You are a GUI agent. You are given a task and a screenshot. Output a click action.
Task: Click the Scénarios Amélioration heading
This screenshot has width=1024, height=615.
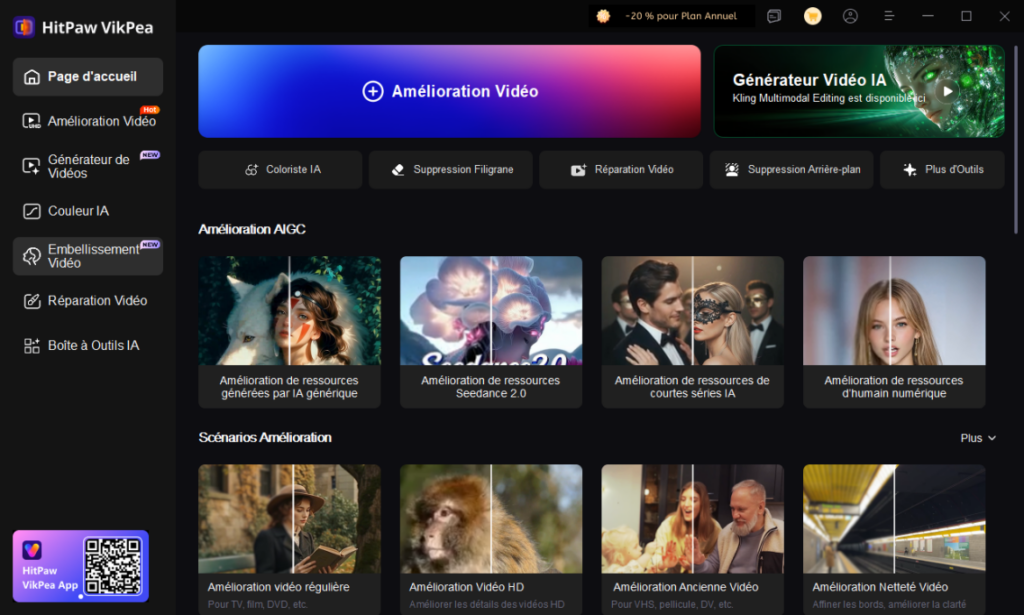pyautogui.click(x=265, y=437)
